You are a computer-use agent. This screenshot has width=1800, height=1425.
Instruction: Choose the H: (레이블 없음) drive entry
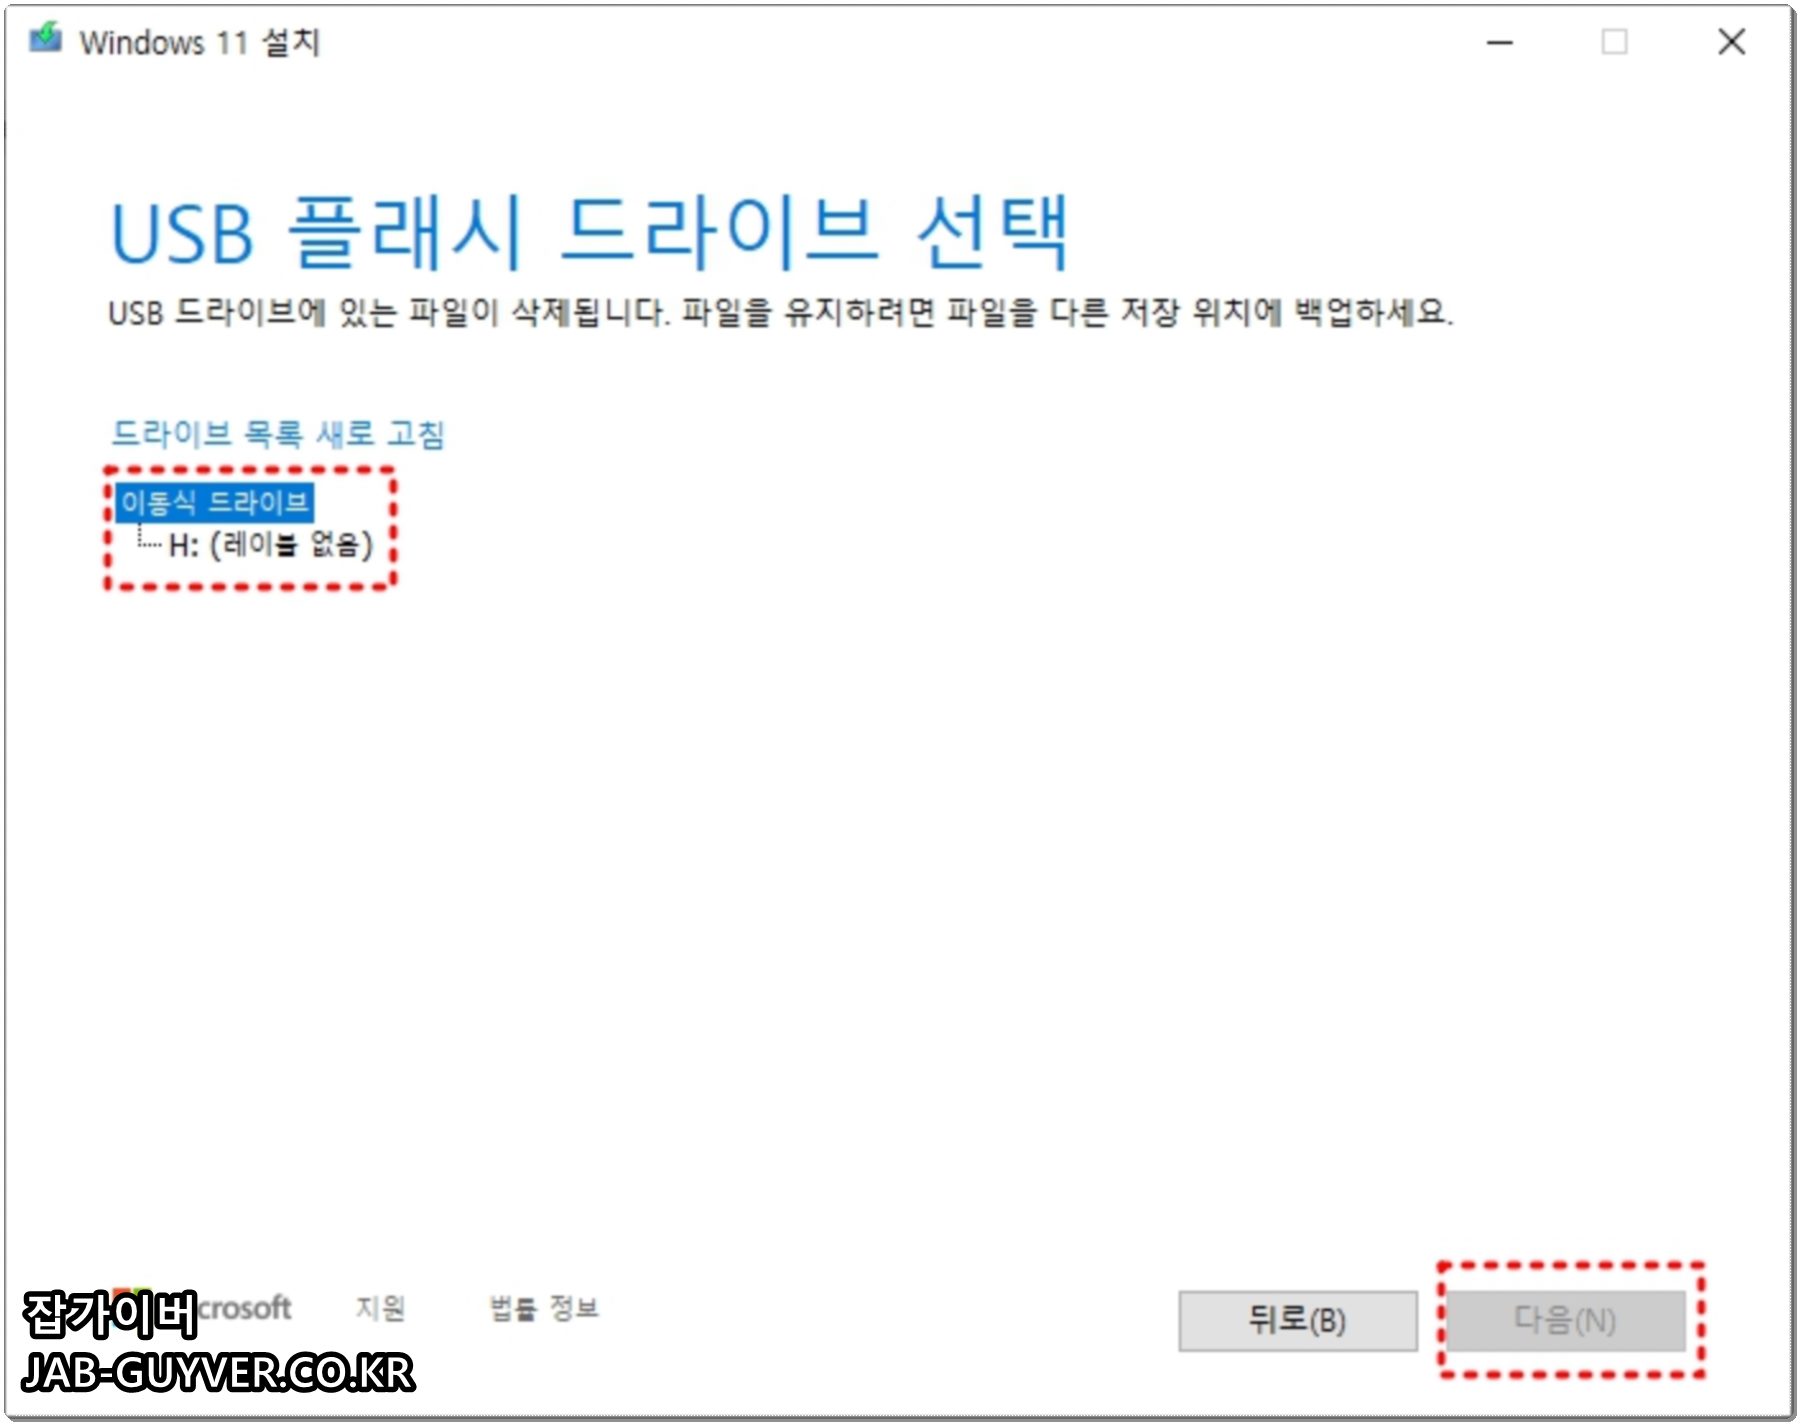[270, 545]
